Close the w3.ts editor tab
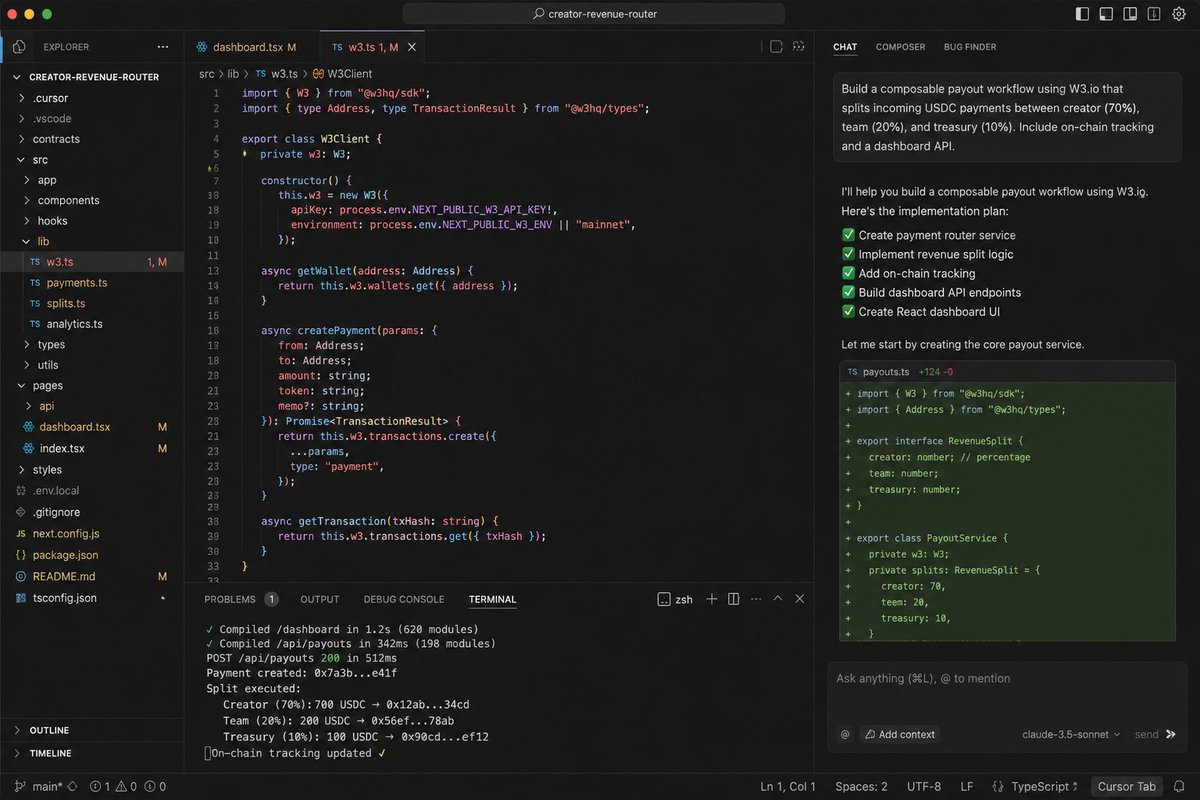1200x800 pixels. [412, 47]
